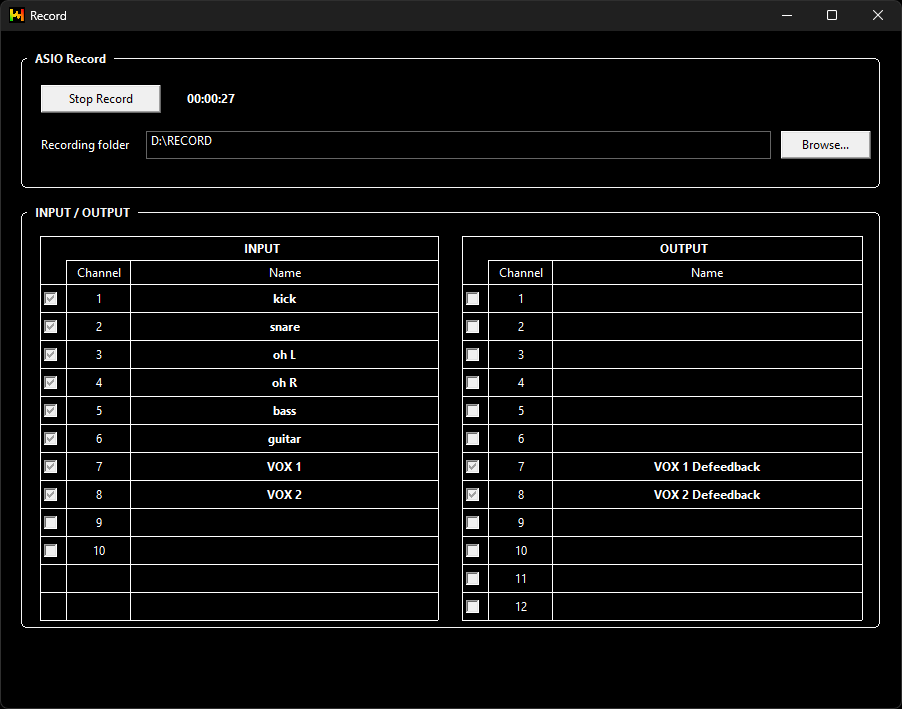902x709 pixels.
Task: Click the INPUT table header
Action: (x=262, y=249)
